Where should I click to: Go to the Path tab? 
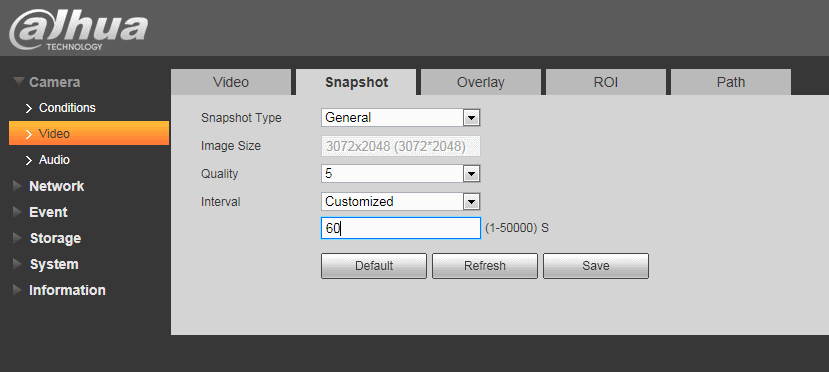click(x=731, y=82)
